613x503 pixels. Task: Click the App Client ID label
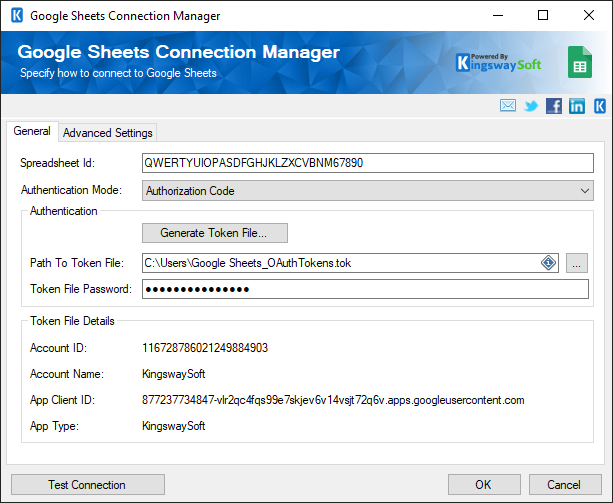(x=63, y=400)
